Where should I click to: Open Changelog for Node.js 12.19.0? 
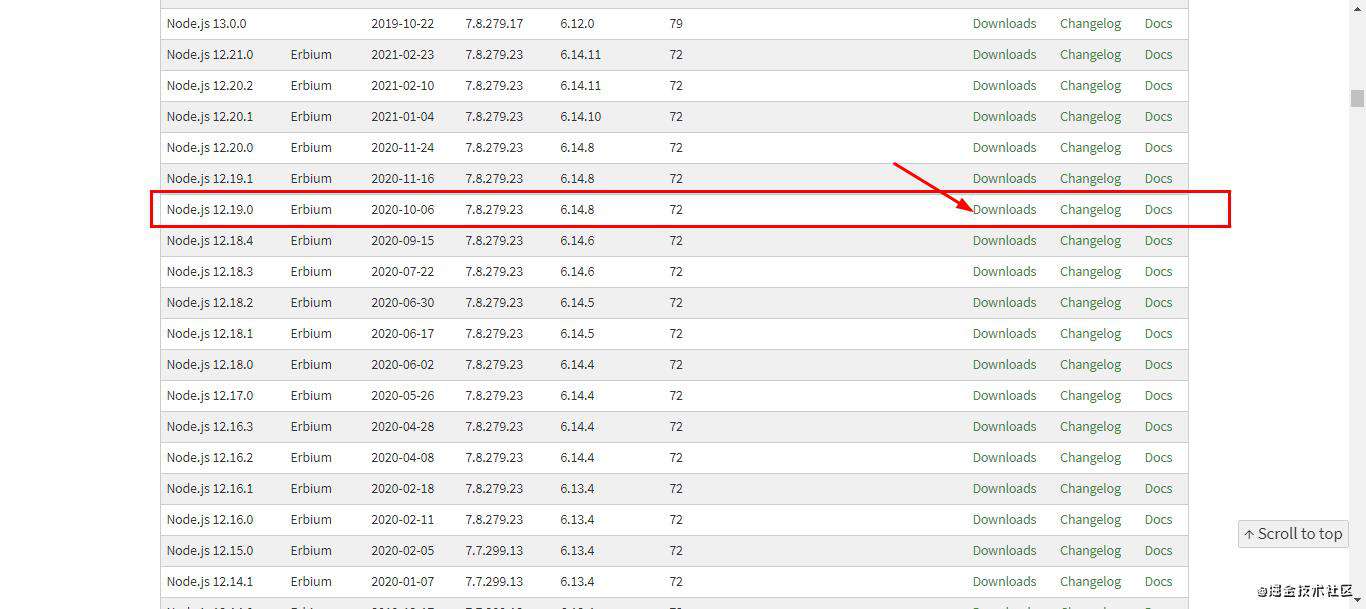[x=1090, y=209]
